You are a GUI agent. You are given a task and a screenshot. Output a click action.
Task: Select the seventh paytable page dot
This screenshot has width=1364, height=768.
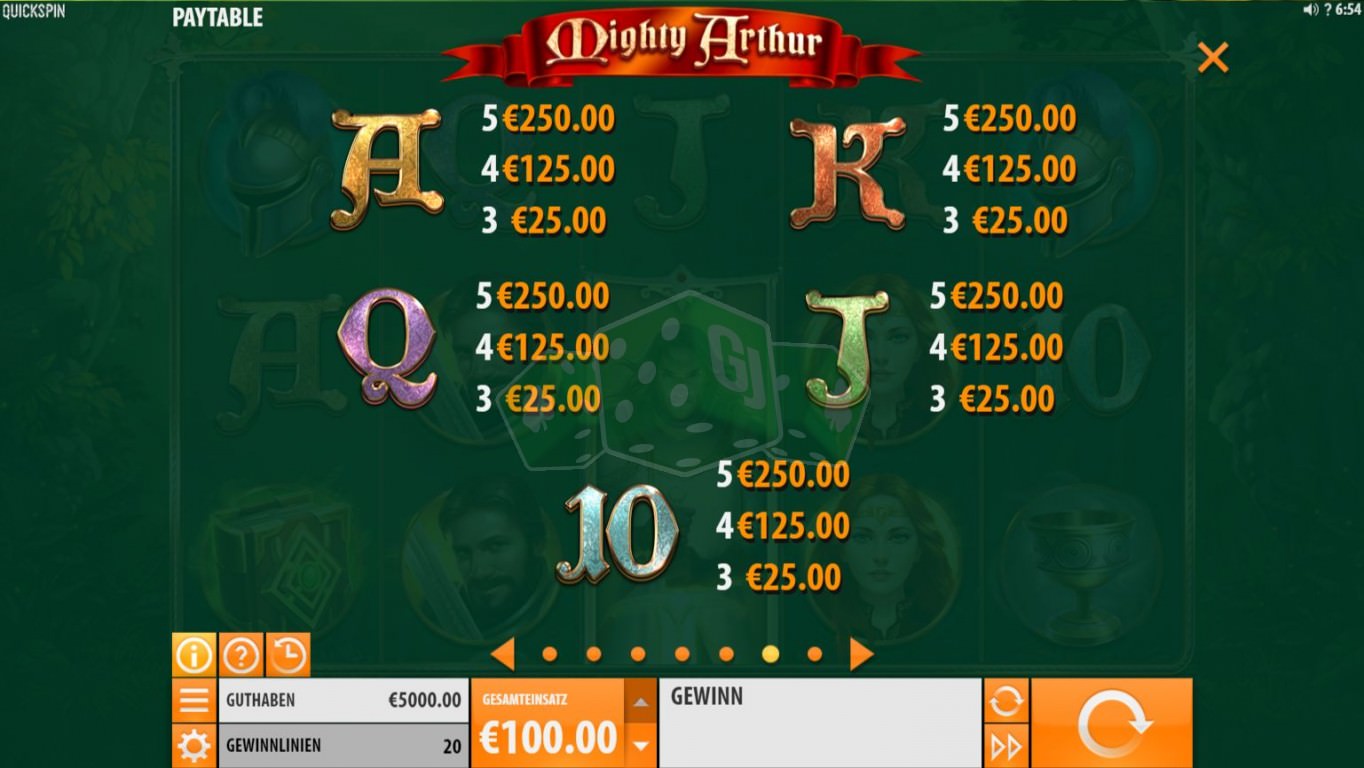click(814, 654)
